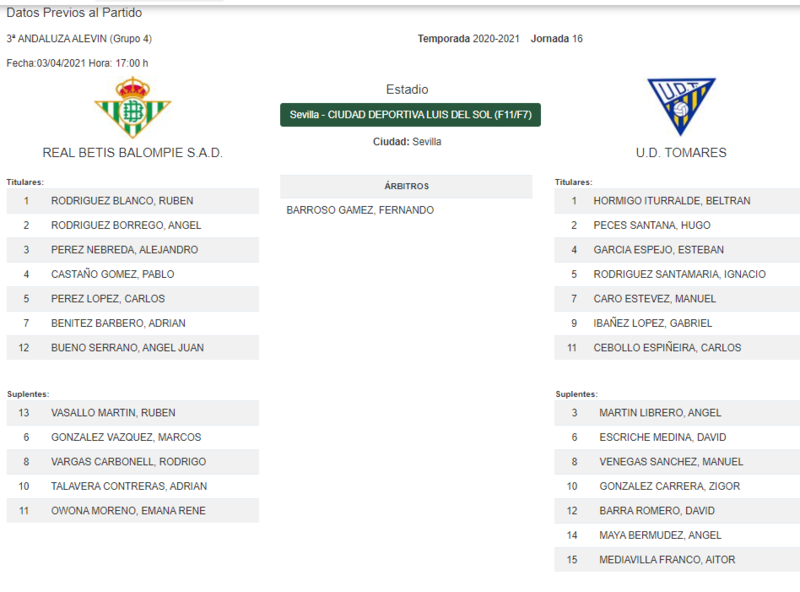This screenshot has height=592, width=800.
Task: Select the U.D. TOMARES team name
Action: click(x=681, y=153)
